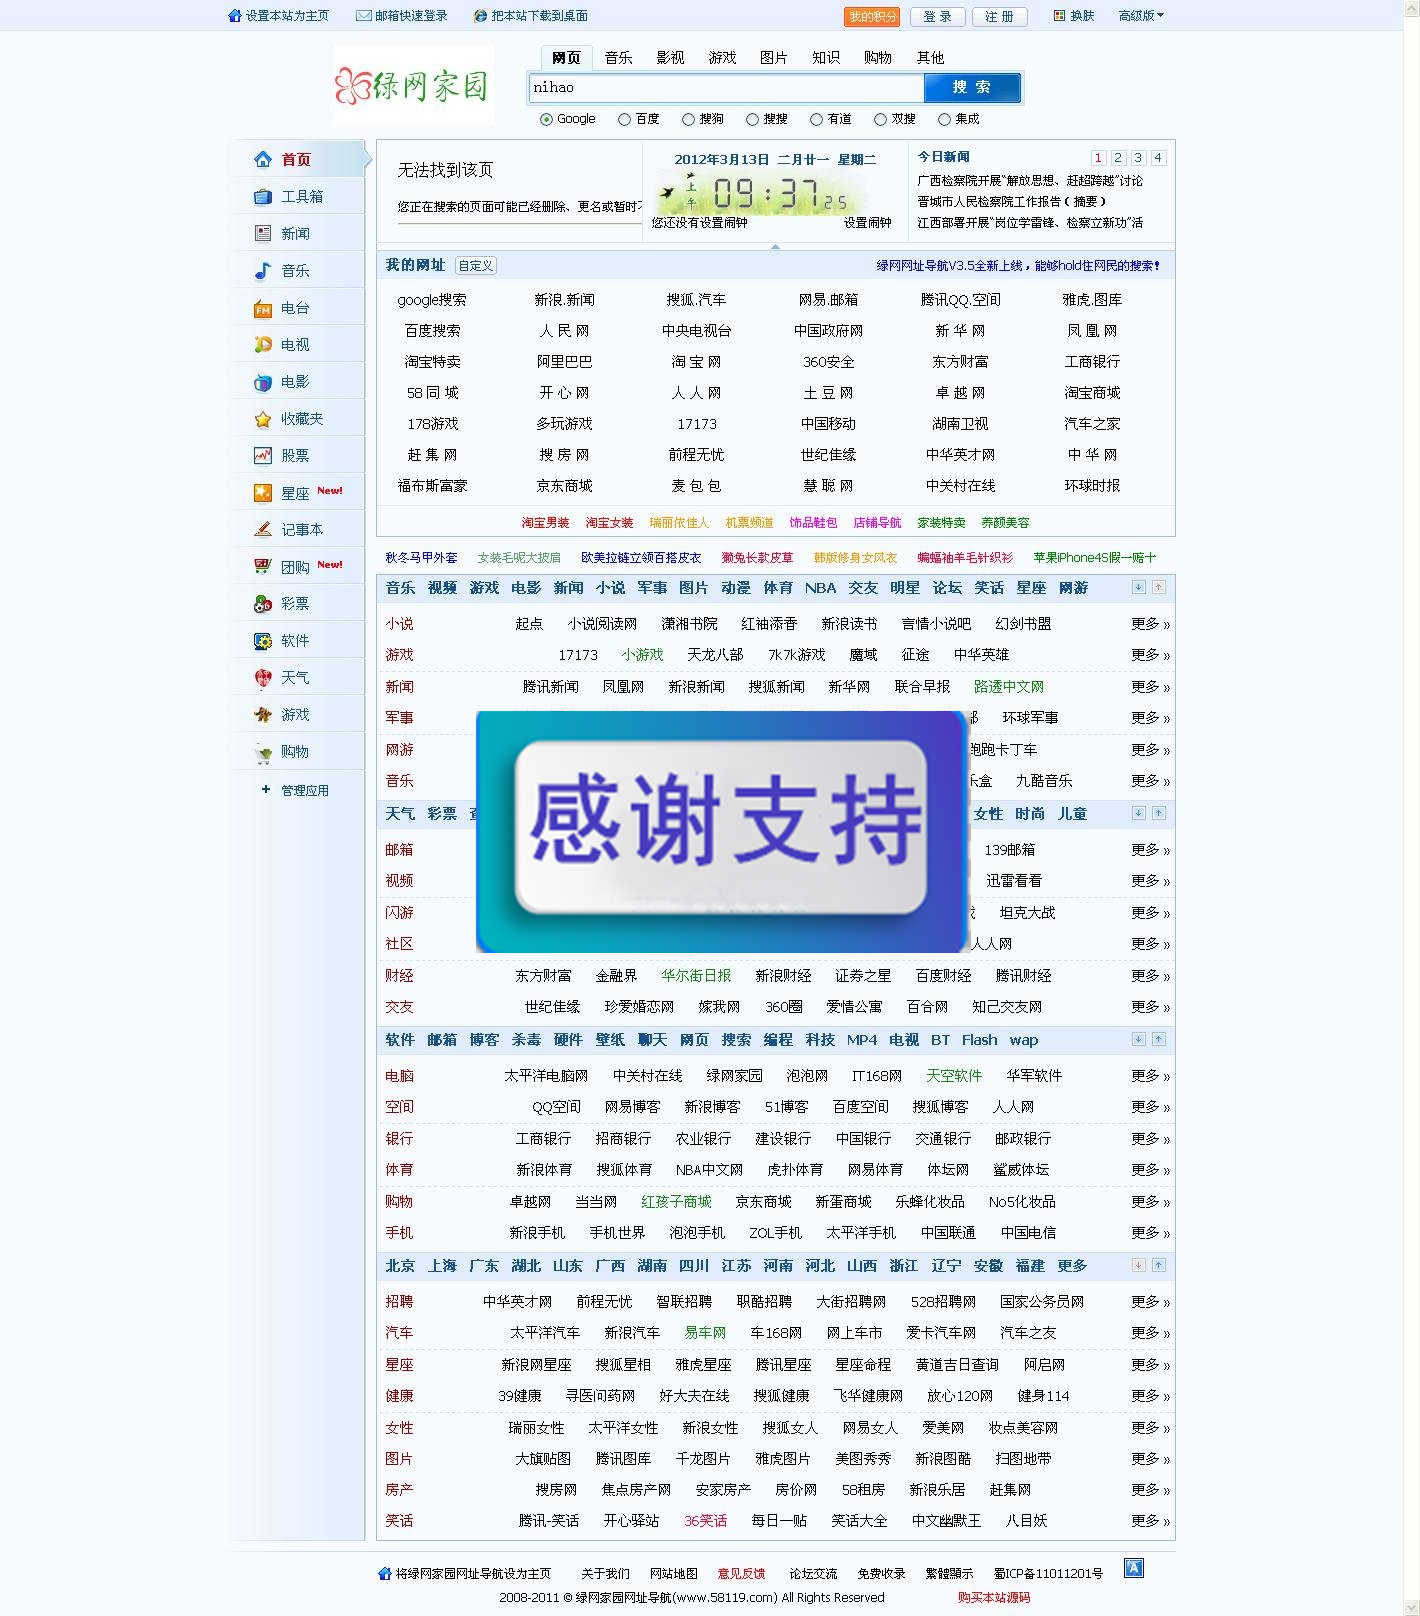Screen dimensions: 1420x1616
Task: Open the 软件 software icon in sidebar
Action: (x=263, y=641)
